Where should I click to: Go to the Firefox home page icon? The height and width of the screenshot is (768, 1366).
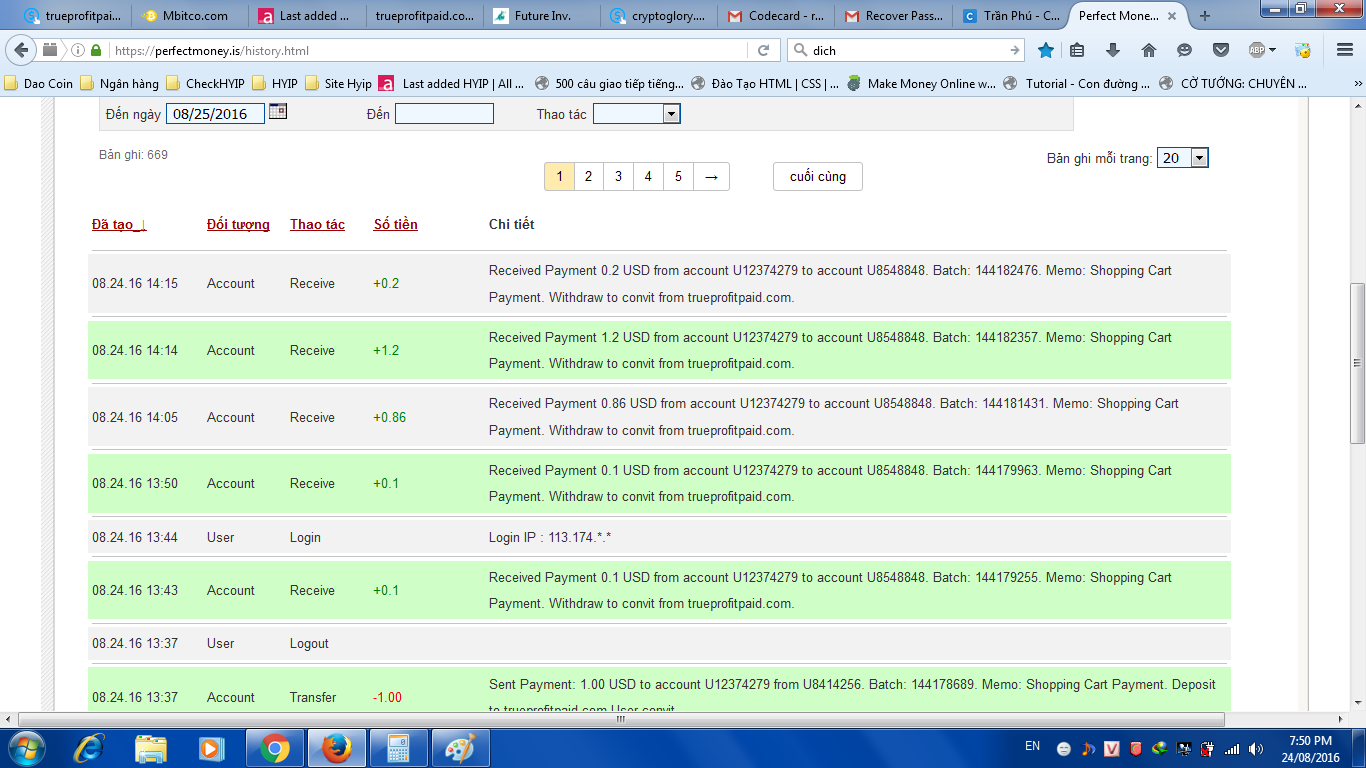pos(1149,50)
